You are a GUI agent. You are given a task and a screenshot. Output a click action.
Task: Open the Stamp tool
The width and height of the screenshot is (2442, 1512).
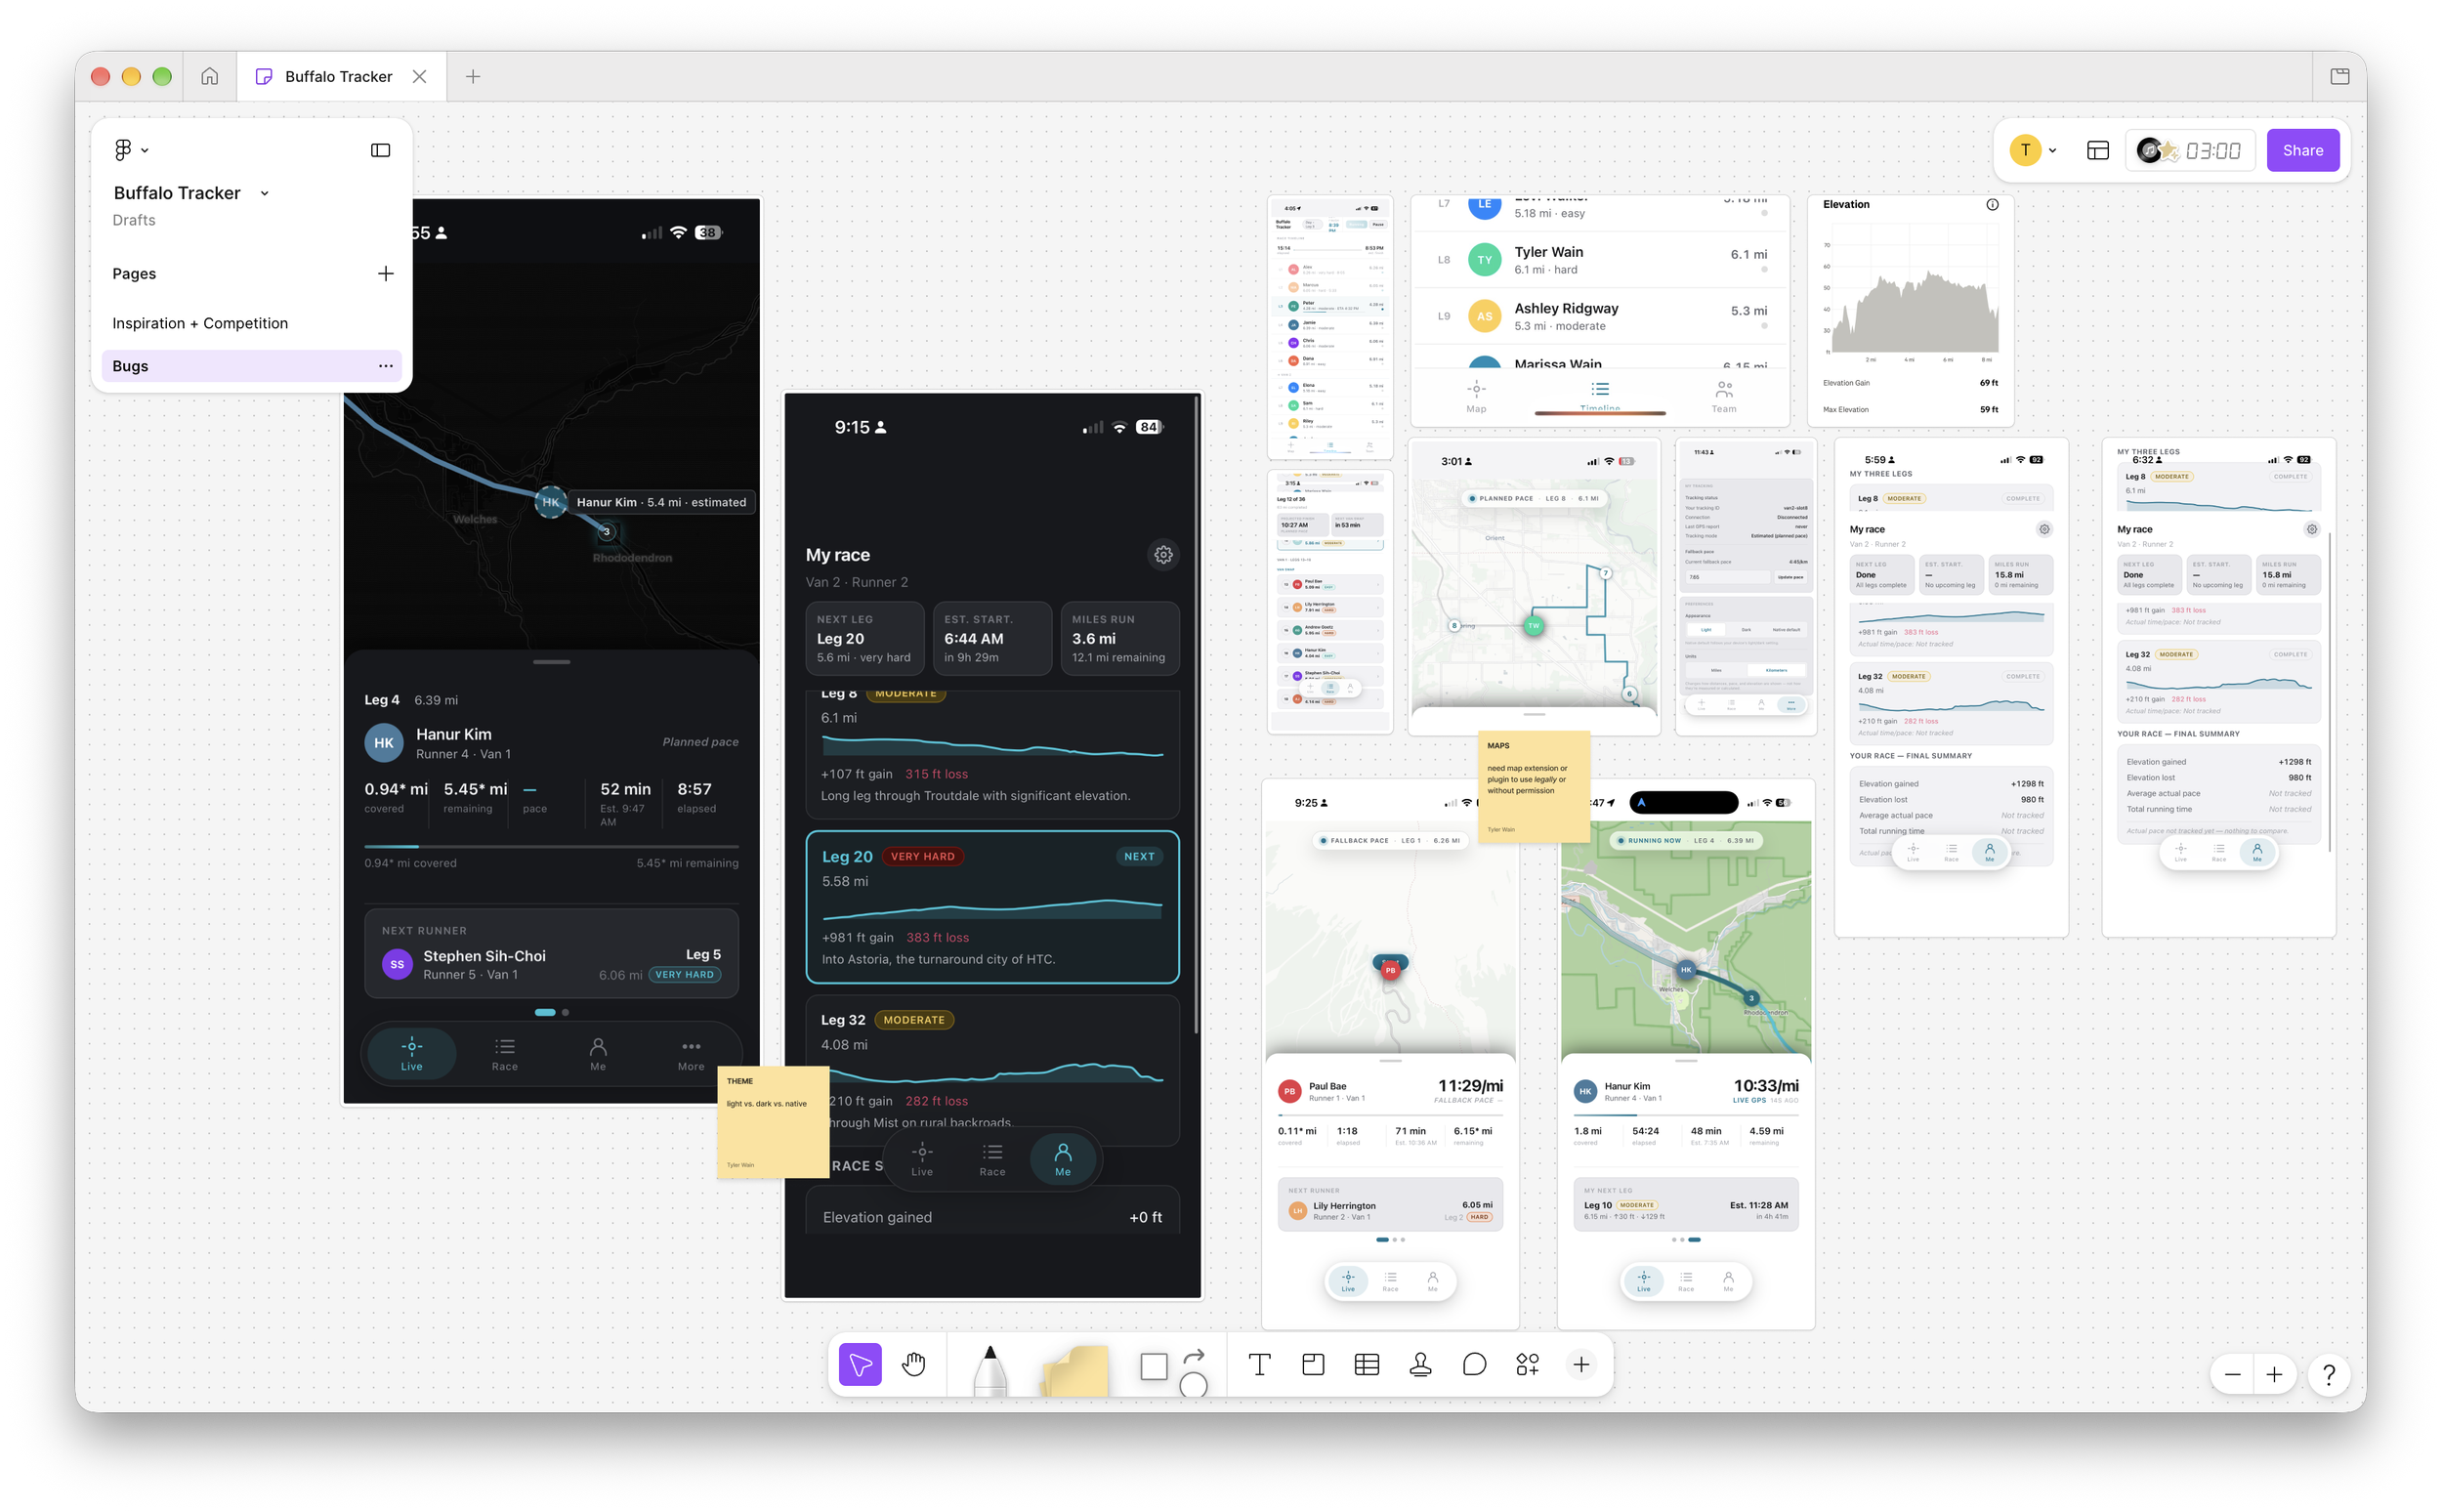click(1421, 1364)
